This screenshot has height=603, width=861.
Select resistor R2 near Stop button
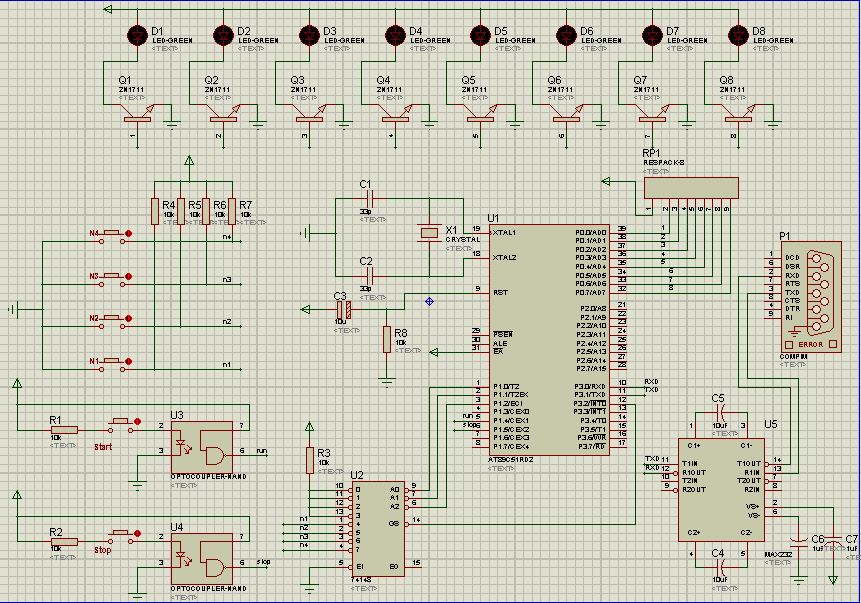(x=64, y=542)
